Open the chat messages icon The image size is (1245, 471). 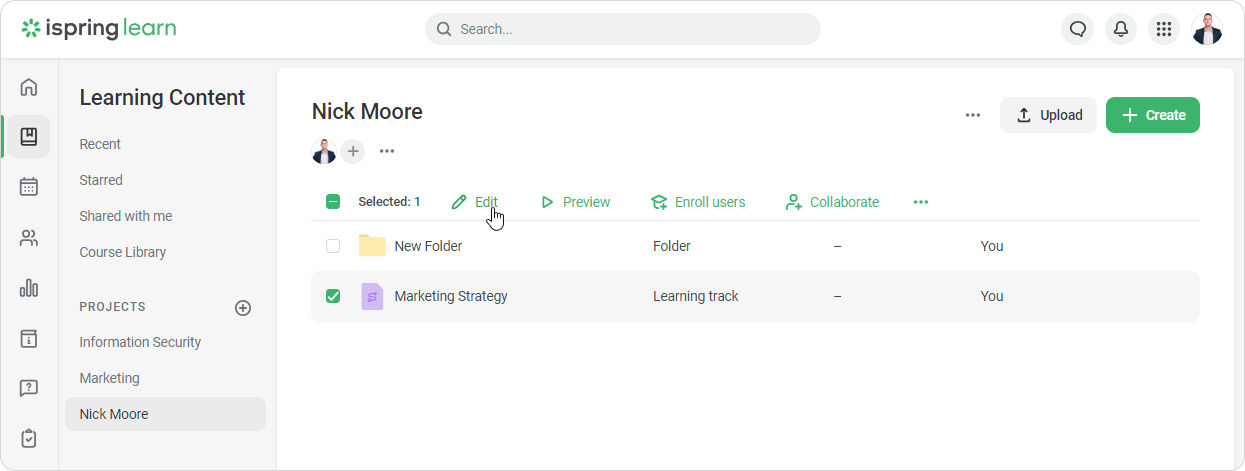(x=1077, y=29)
